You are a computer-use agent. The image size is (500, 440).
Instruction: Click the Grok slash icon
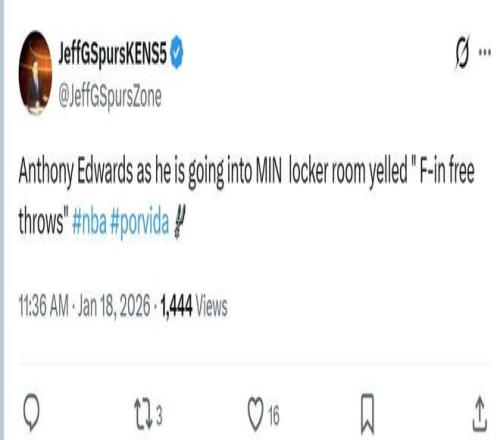pyautogui.click(x=463, y=52)
